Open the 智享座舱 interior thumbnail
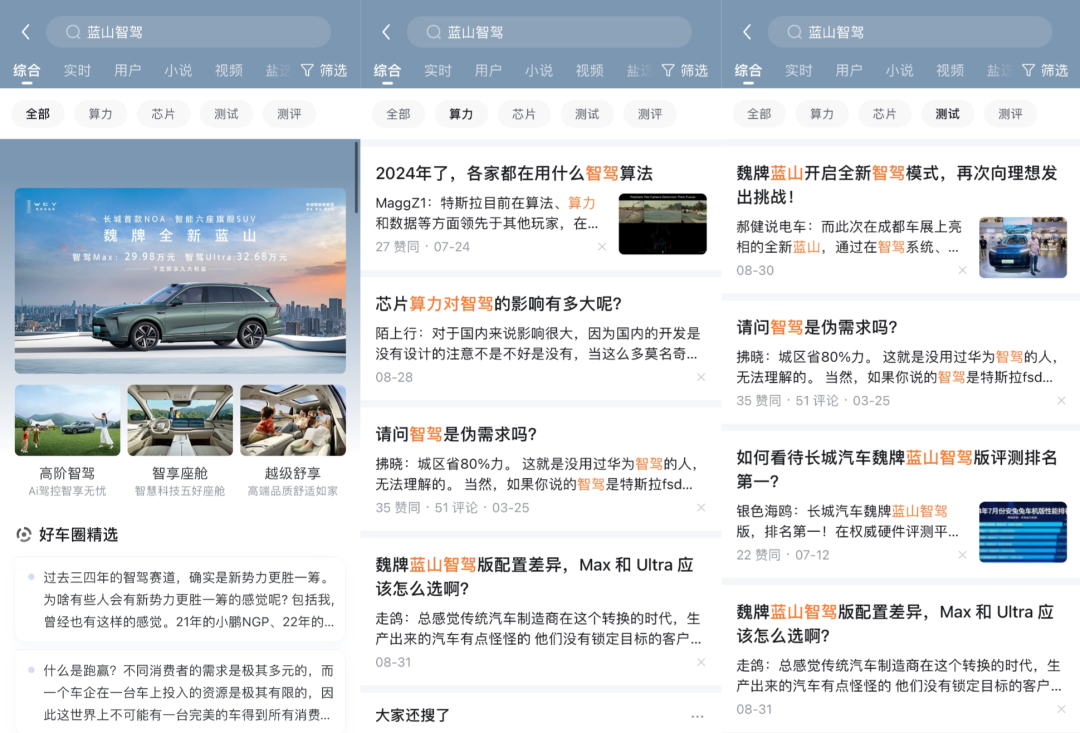1080x733 pixels. pyautogui.click(x=180, y=420)
